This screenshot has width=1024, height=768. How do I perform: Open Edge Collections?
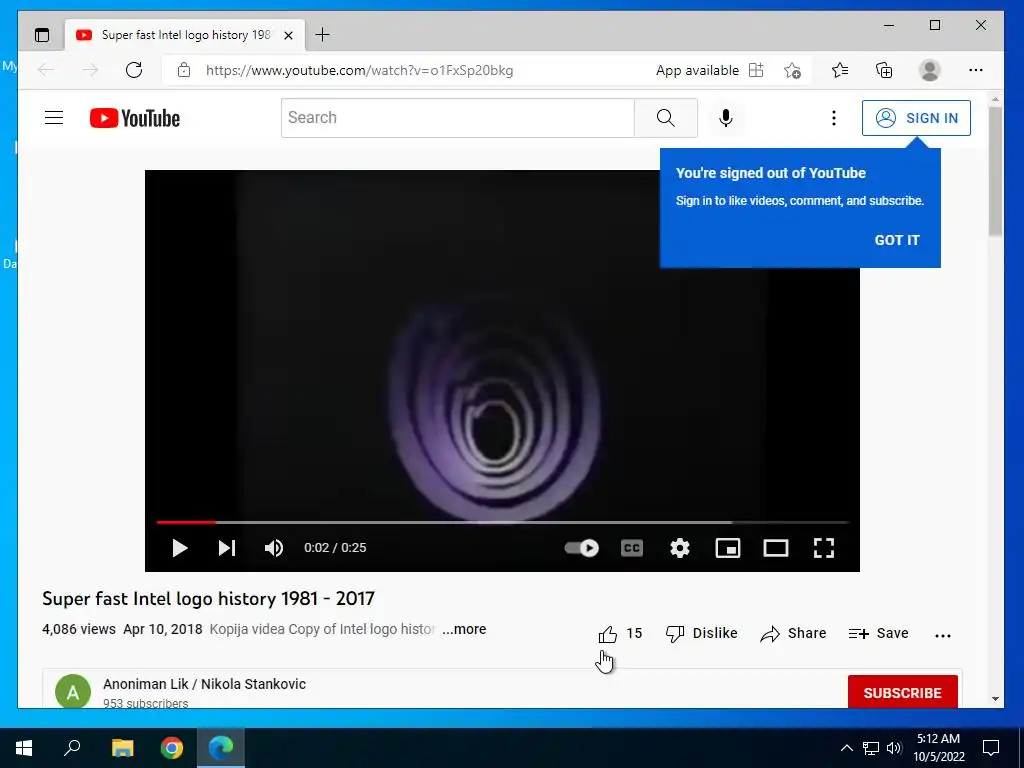884,70
